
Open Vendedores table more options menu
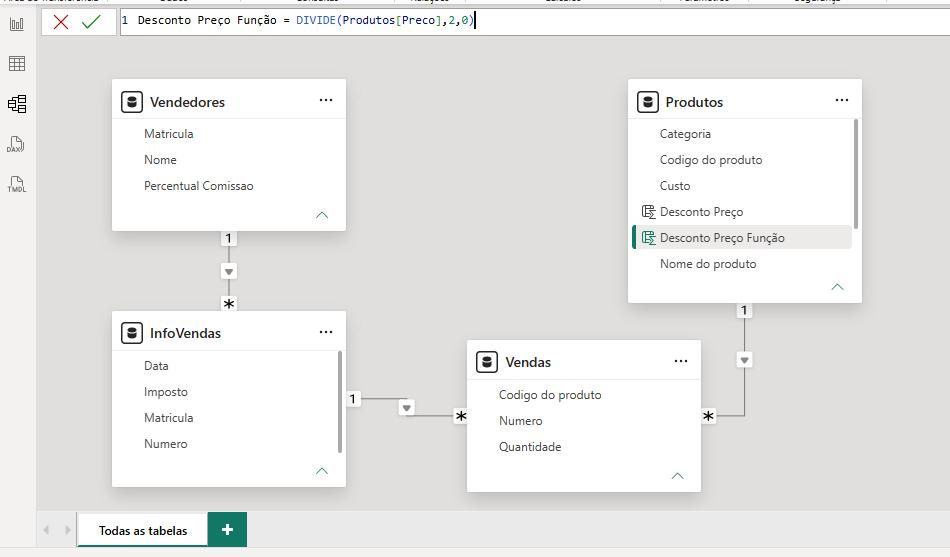[326, 100]
